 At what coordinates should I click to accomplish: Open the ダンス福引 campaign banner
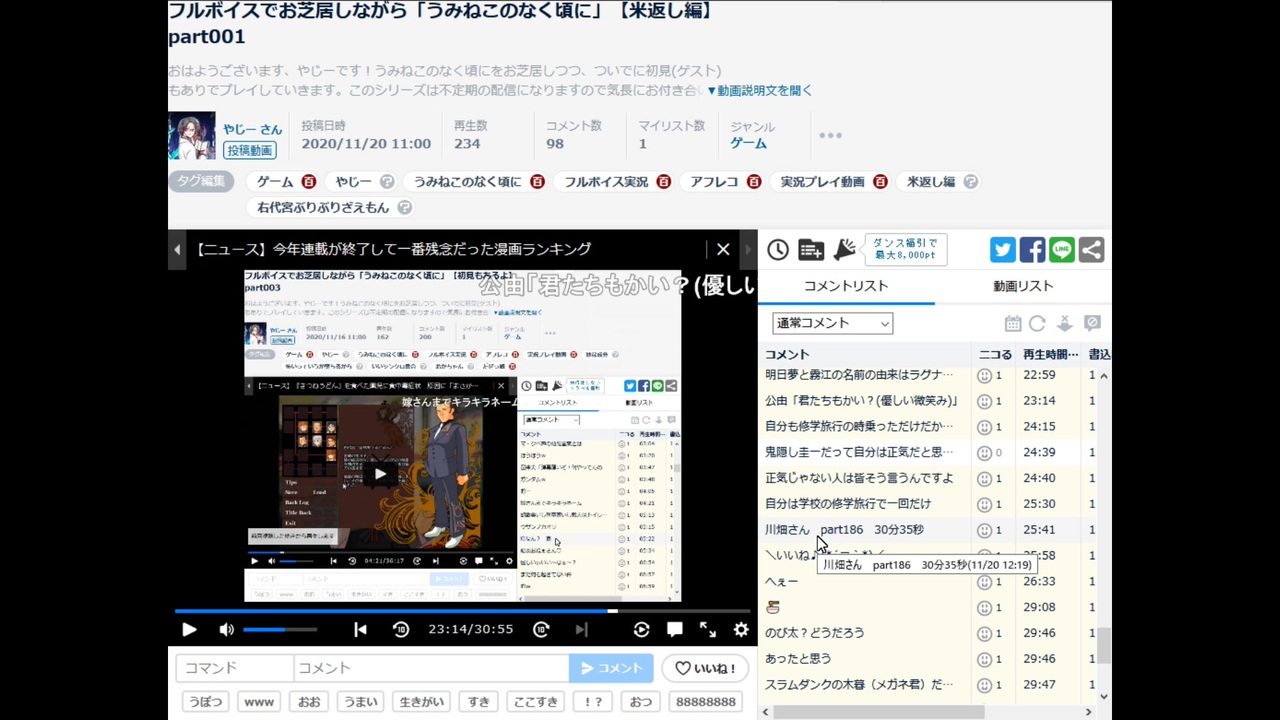point(905,249)
